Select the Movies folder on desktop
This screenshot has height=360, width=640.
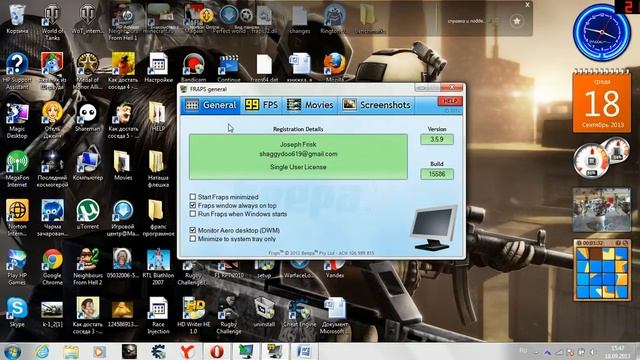point(123,166)
